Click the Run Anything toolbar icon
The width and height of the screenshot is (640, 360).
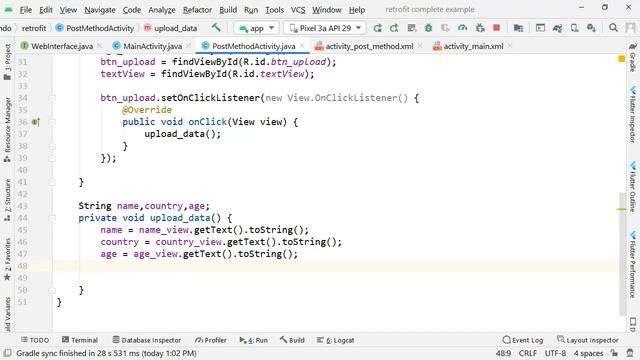point(540,28)
